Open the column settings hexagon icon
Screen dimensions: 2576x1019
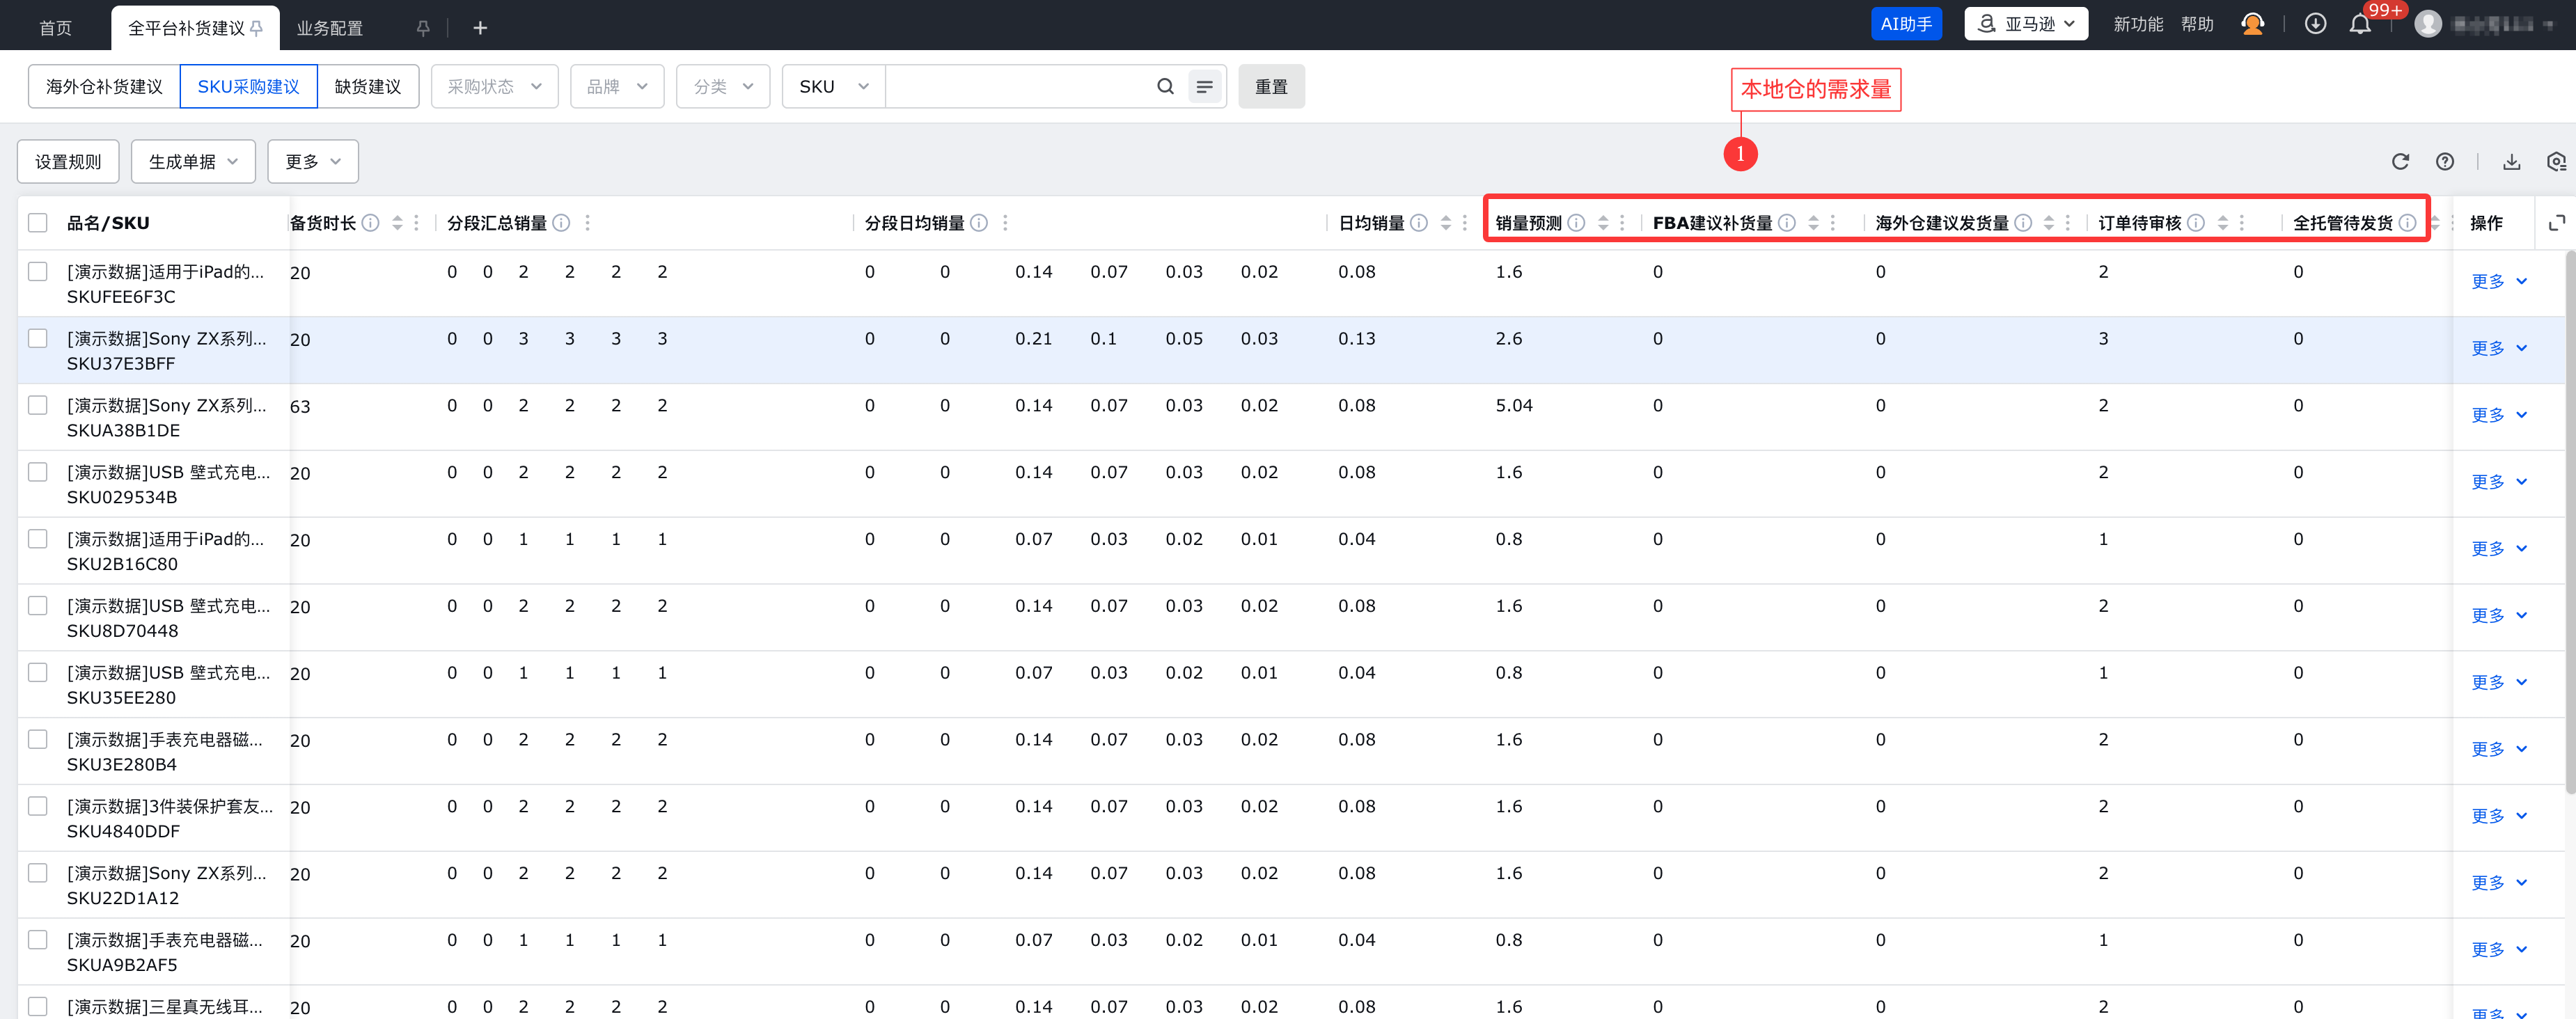(x=2556, y=161)
